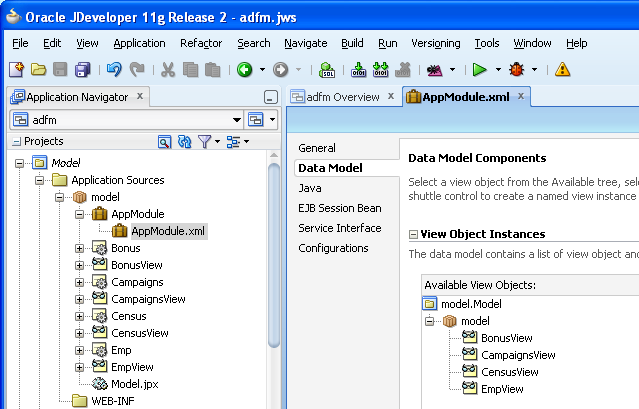Open the SQL worksheet icon
Image resolution: width=639 pixels, height=409 pixels.
[x=327, y=70]
